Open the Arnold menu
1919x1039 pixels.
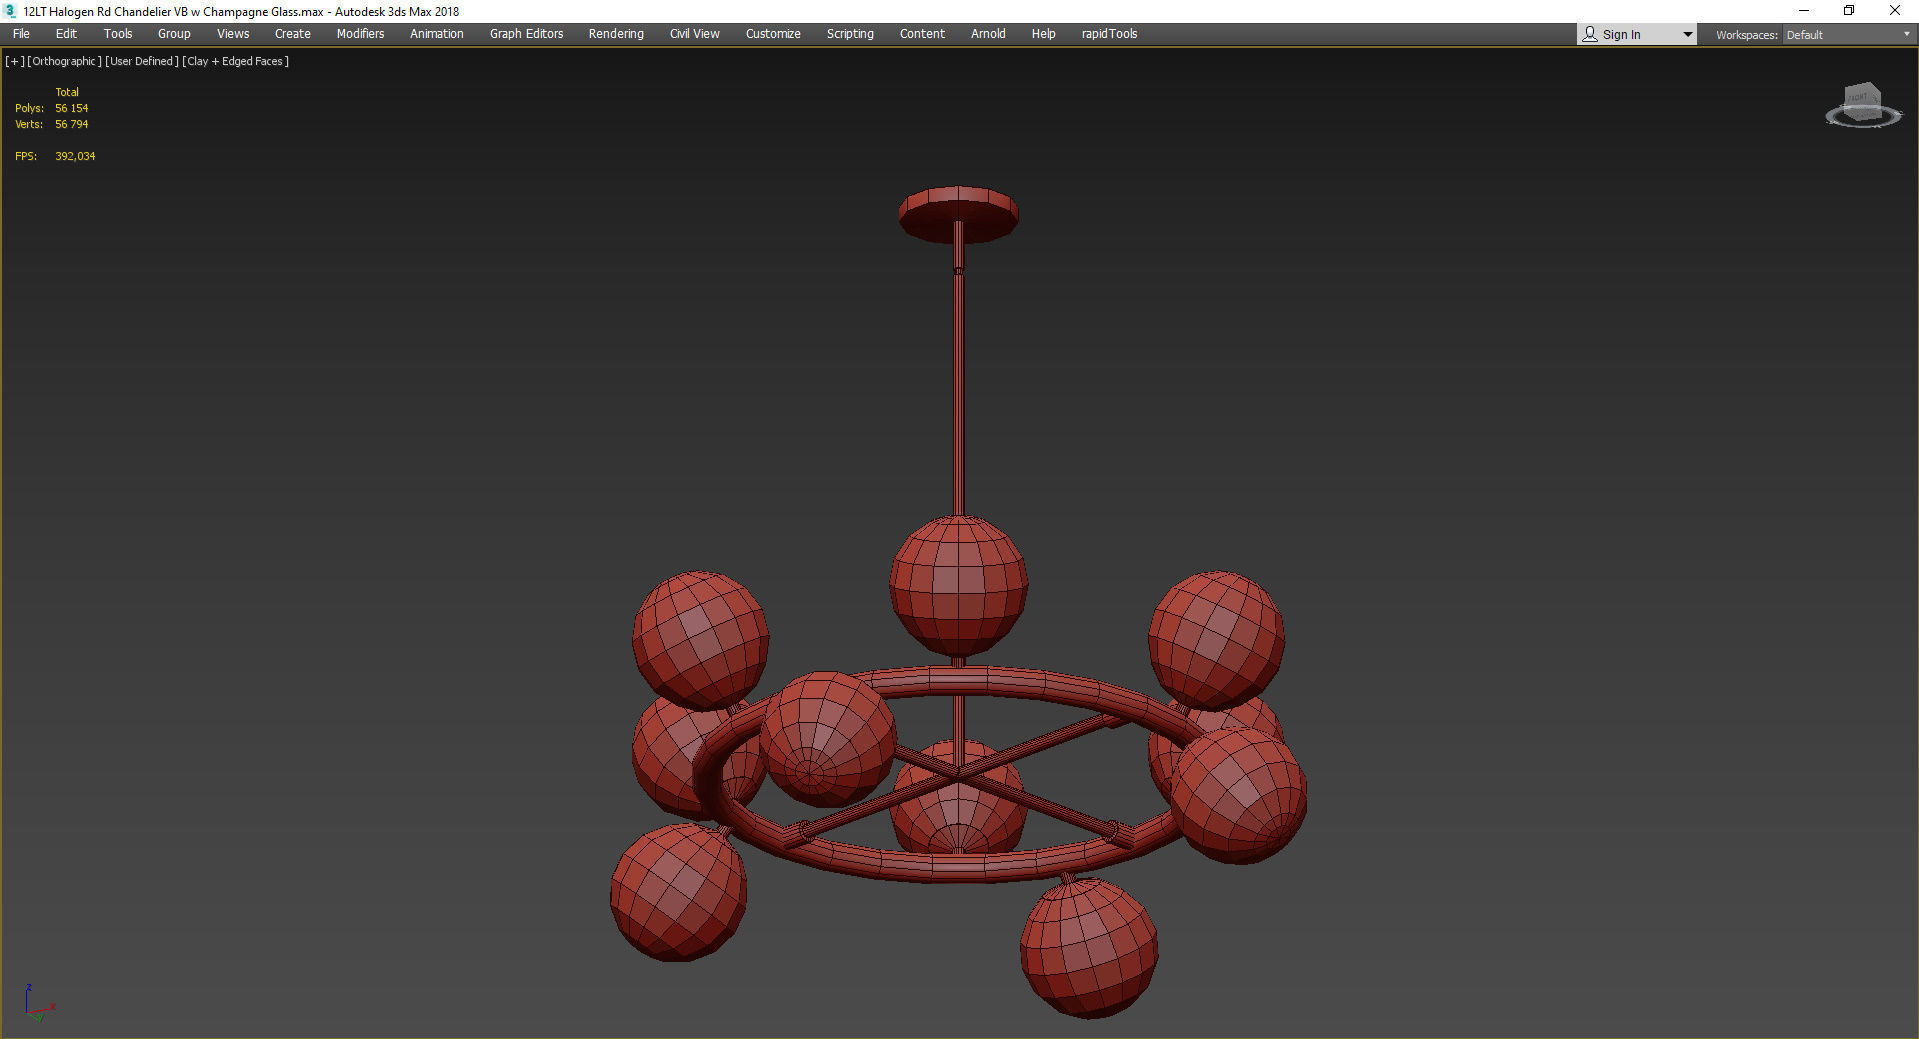point(988,34)
